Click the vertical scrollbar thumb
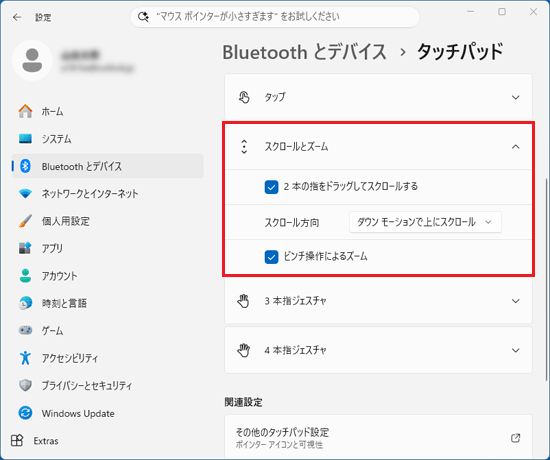The width and height of the screenshot is (550, 460). (x=546, y=279)
